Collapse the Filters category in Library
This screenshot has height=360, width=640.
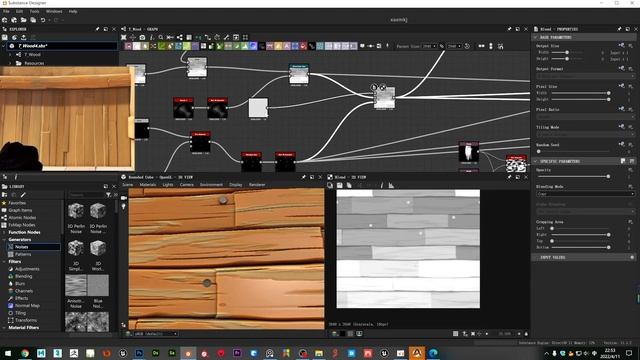(x=4, y=262)
